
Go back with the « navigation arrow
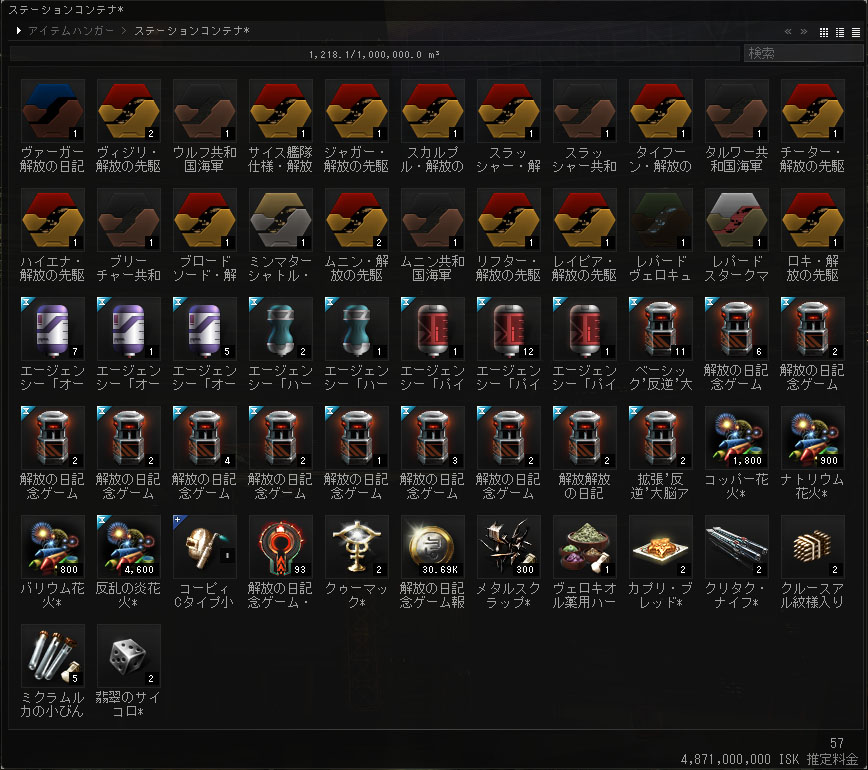(x=788, y=32)
